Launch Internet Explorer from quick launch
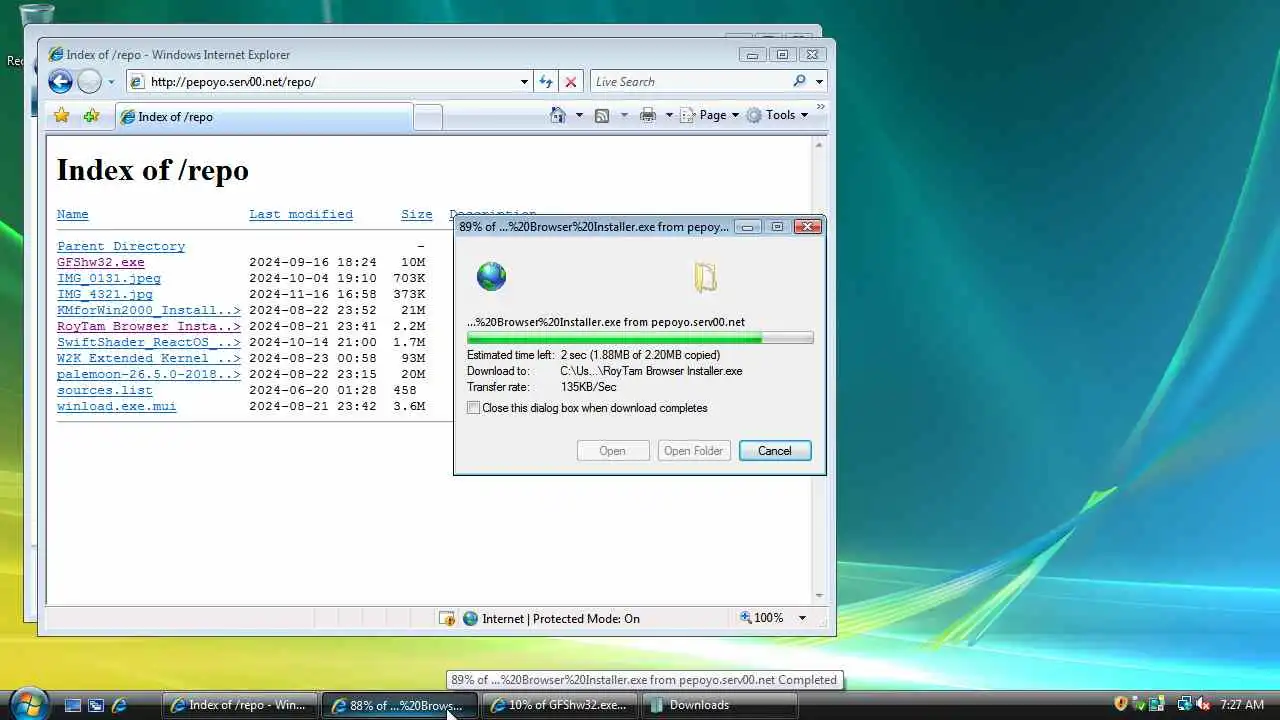This screenshot has width=1280, height=720. 119,705
